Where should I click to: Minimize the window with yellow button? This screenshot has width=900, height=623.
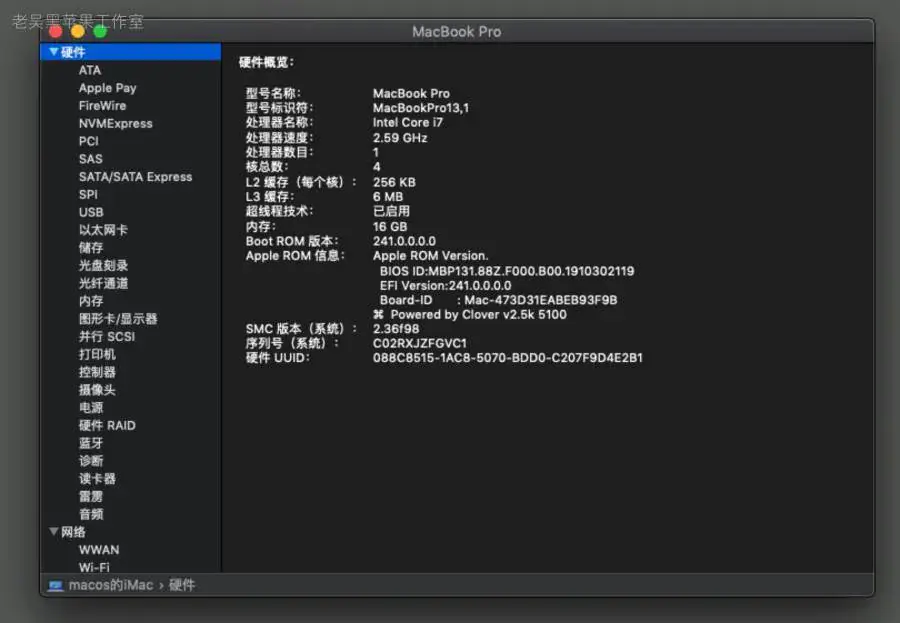point(78,32)
